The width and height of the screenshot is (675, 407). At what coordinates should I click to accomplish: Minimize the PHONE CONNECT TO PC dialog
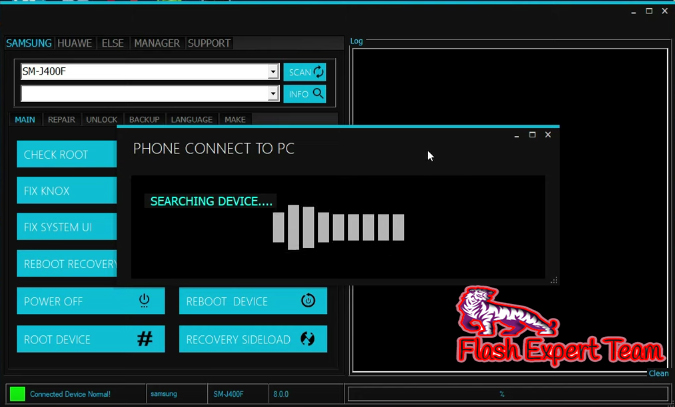(517, 136)
